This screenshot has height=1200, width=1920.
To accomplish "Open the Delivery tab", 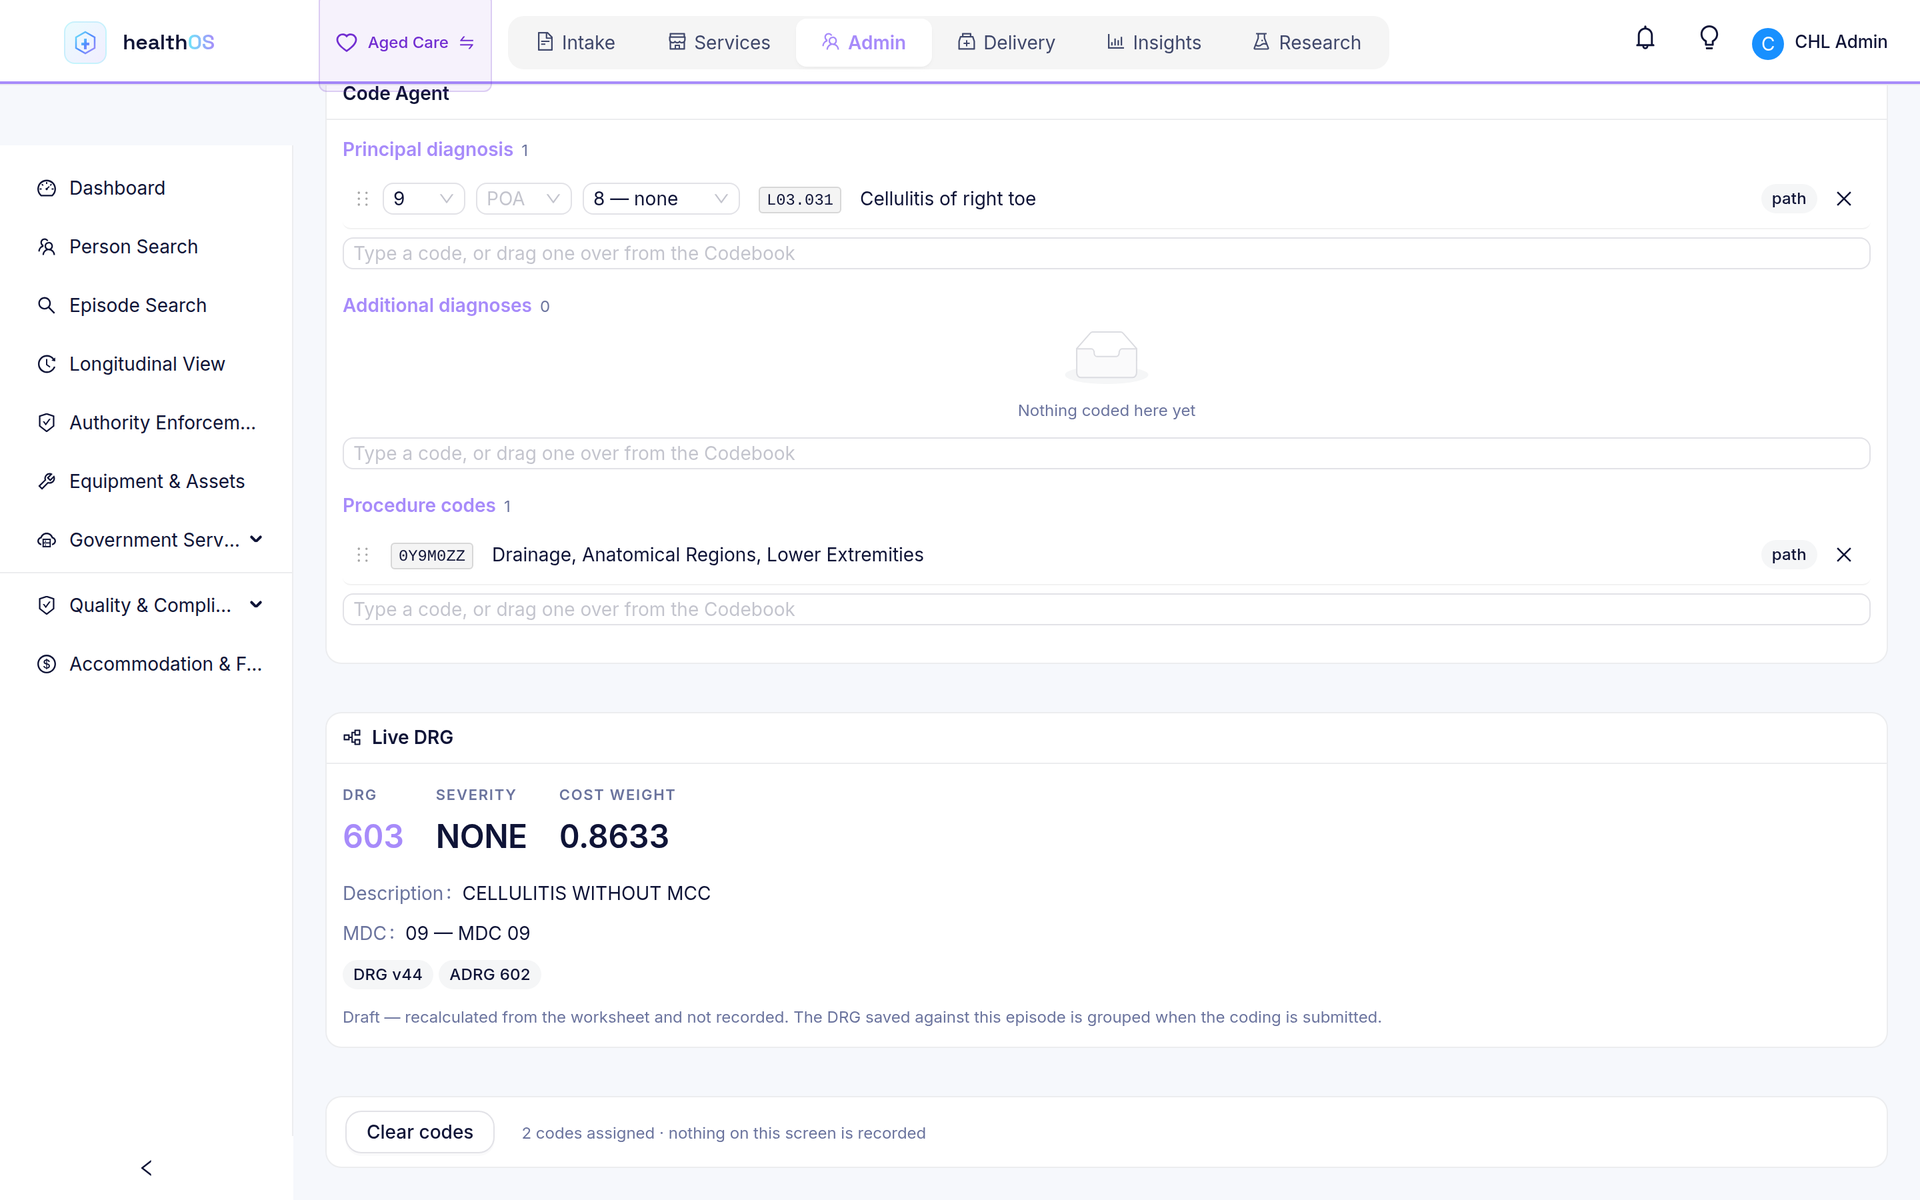I will (1006, 42).
